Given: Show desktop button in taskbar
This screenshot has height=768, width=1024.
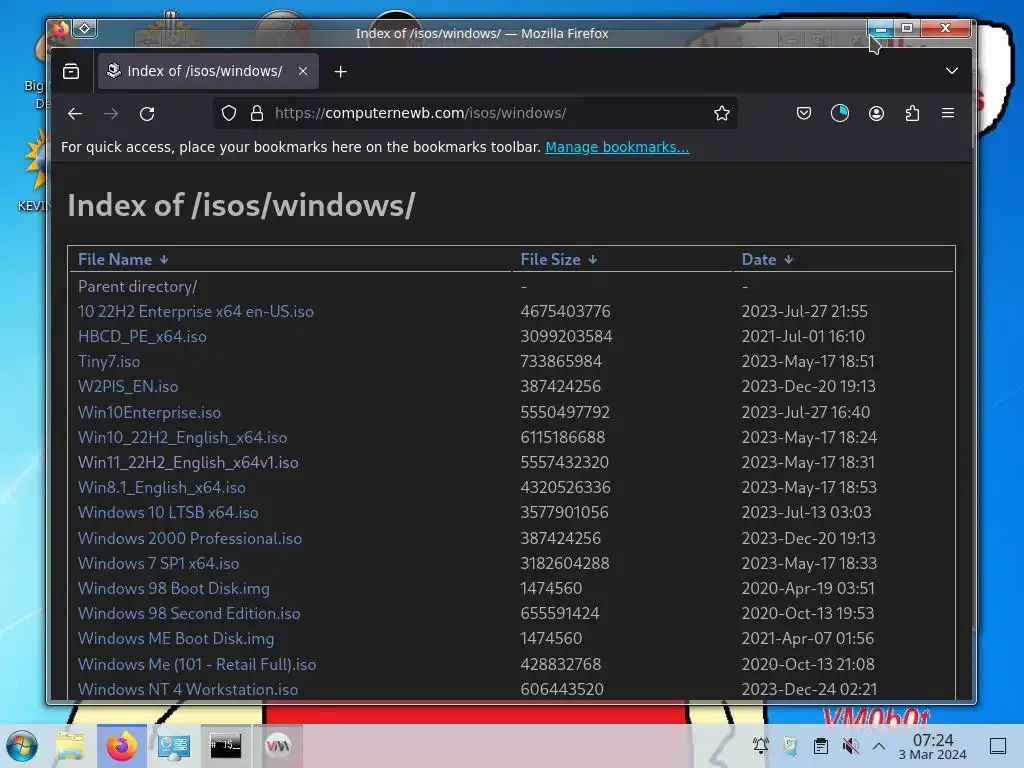Looking at the screenshot, I should click(x=998, y=746).
